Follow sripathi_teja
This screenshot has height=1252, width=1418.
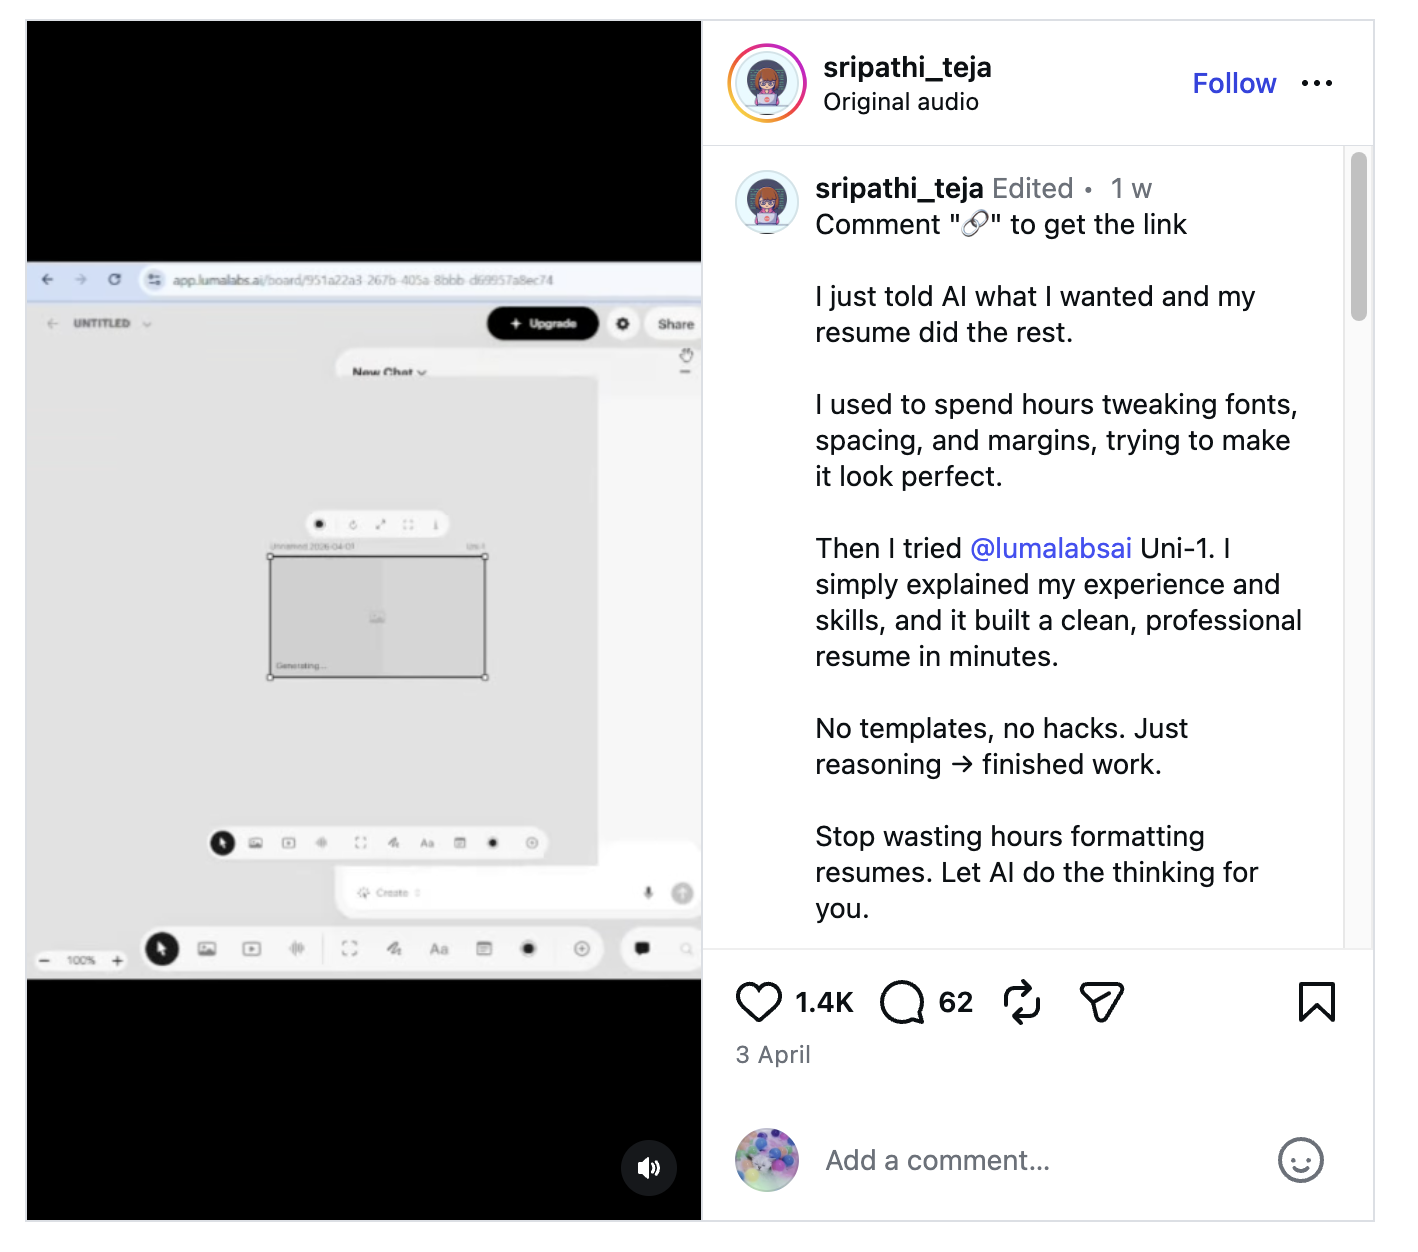click(x=1234, y=83)
